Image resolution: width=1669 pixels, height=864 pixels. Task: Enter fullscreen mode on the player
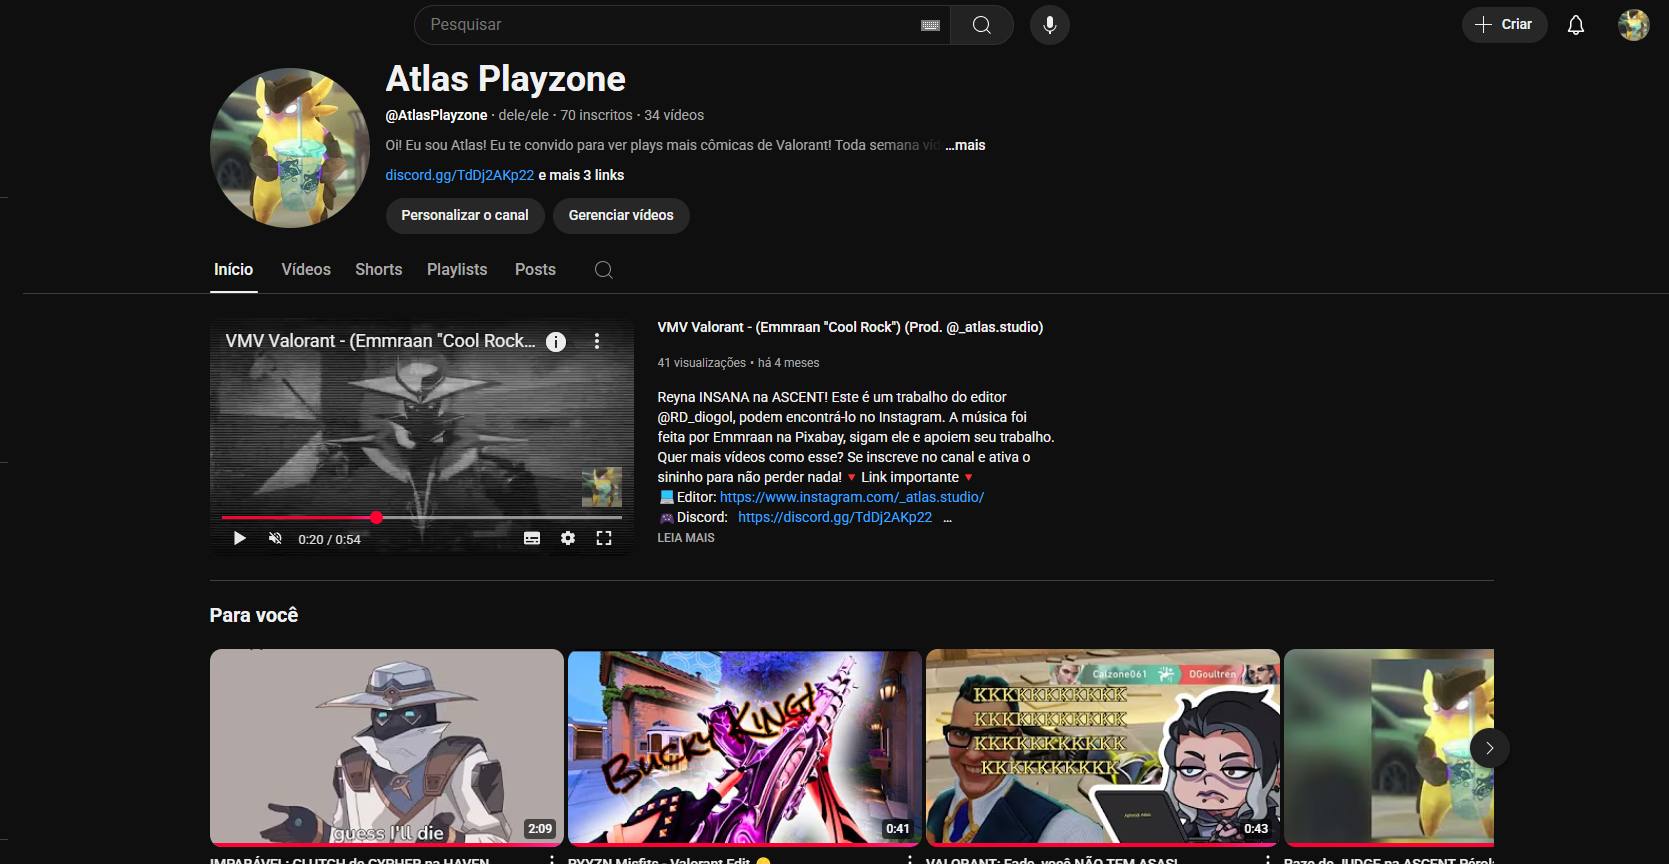pos(604,538)
